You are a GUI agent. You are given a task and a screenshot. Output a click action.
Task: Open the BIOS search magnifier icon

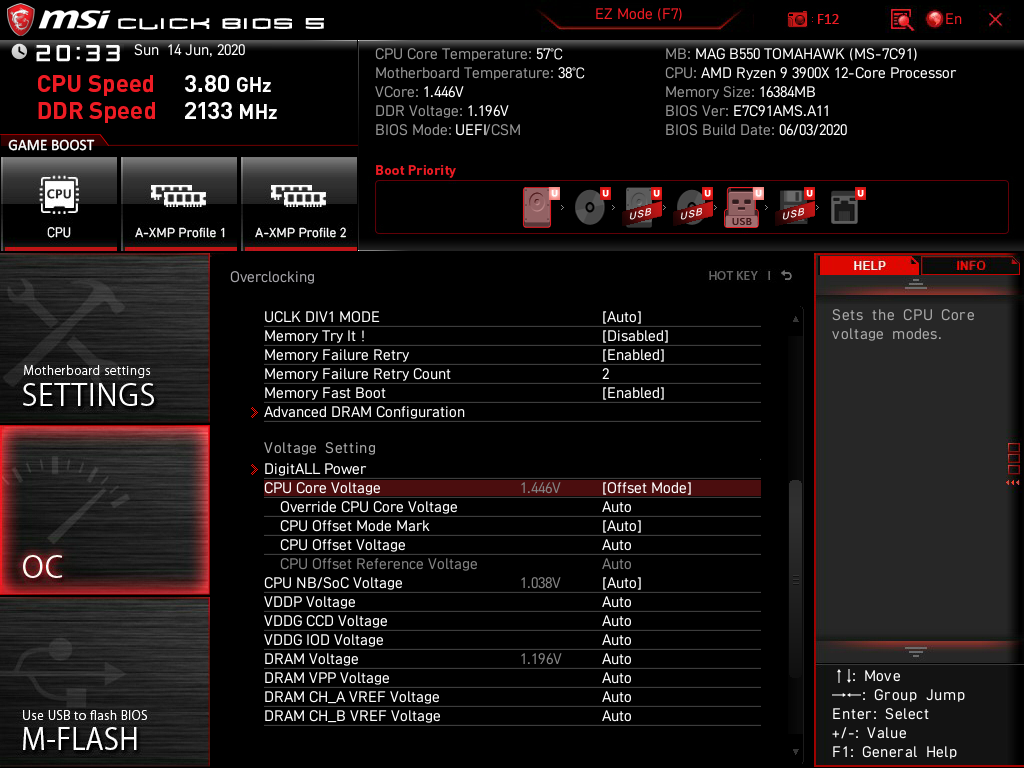pos(901,20)
